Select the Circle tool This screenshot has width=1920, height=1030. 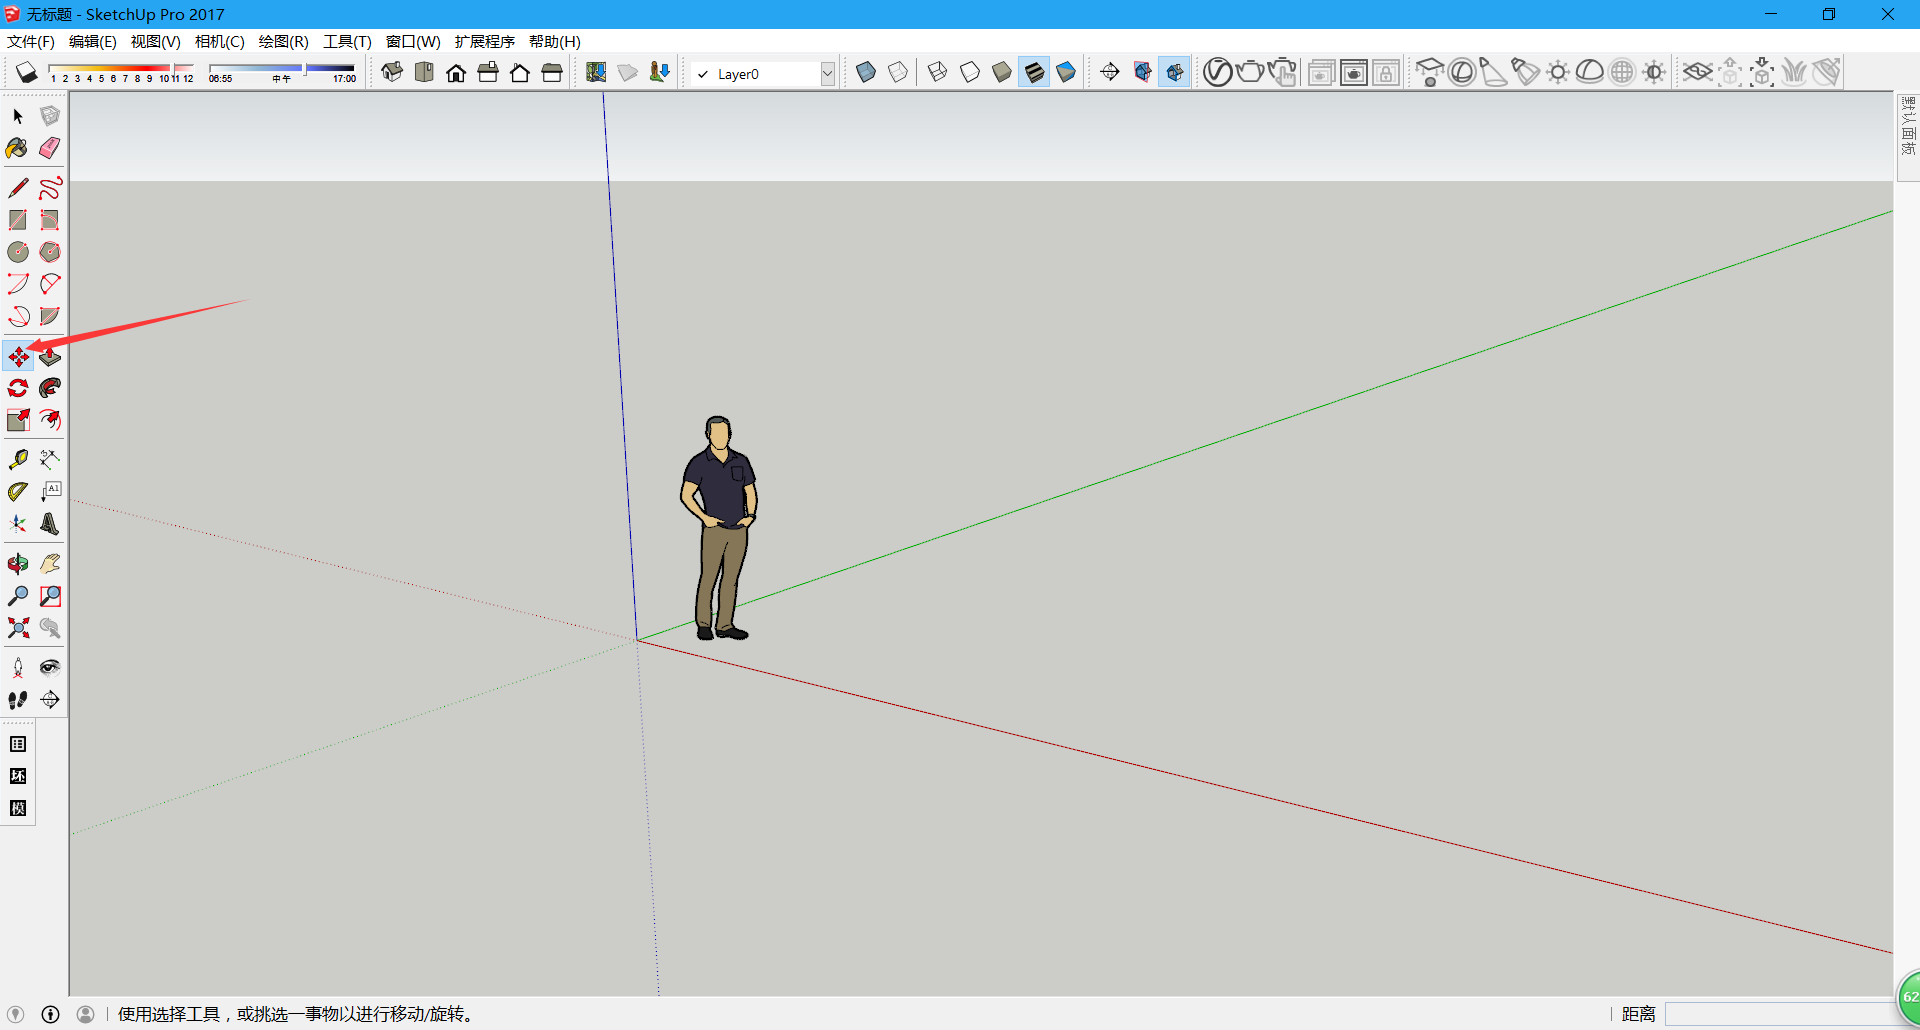point(18,252)
